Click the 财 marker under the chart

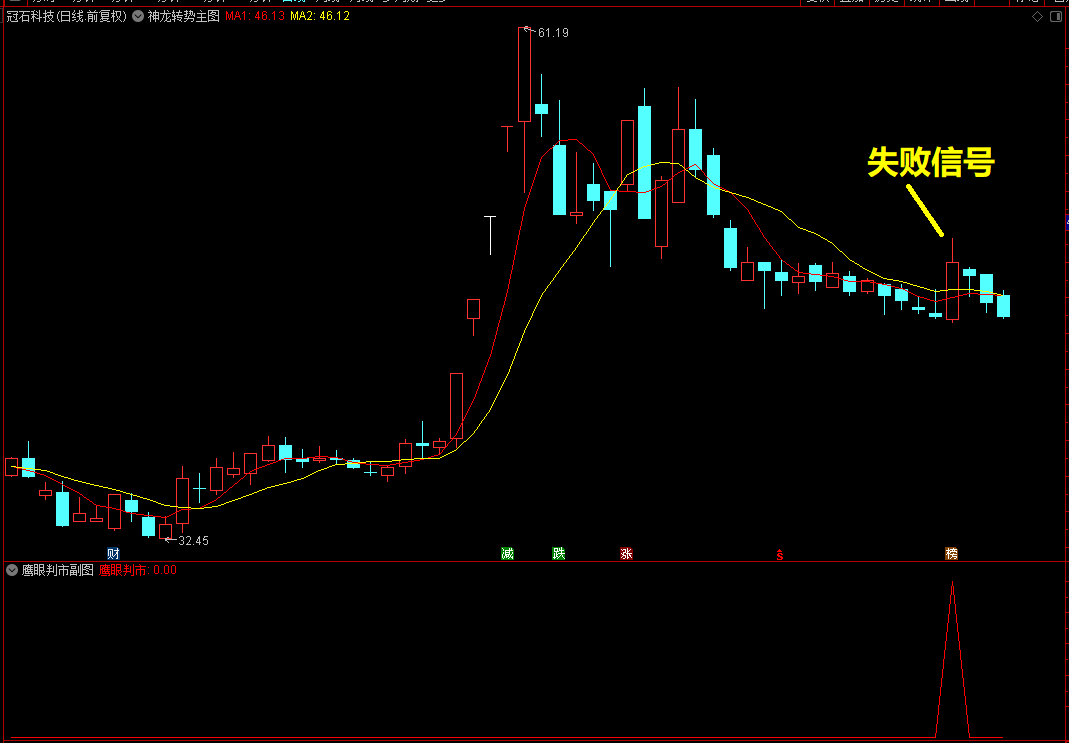point(113,554)
